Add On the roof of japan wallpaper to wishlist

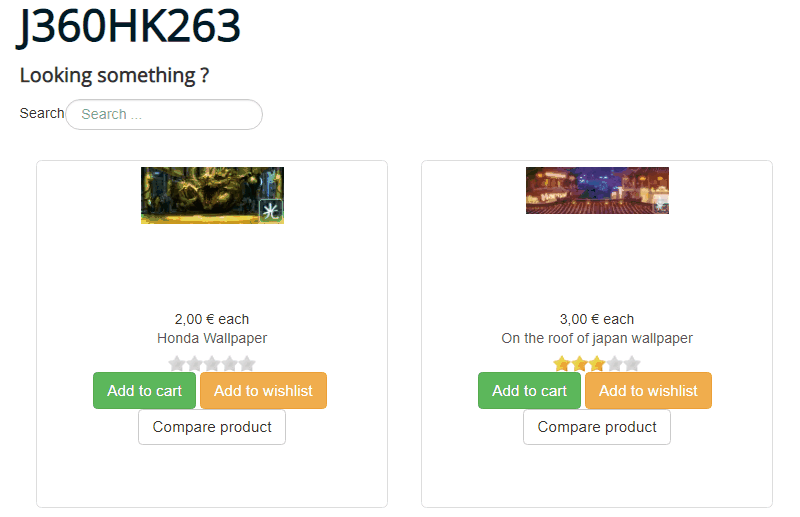(648, 390)
